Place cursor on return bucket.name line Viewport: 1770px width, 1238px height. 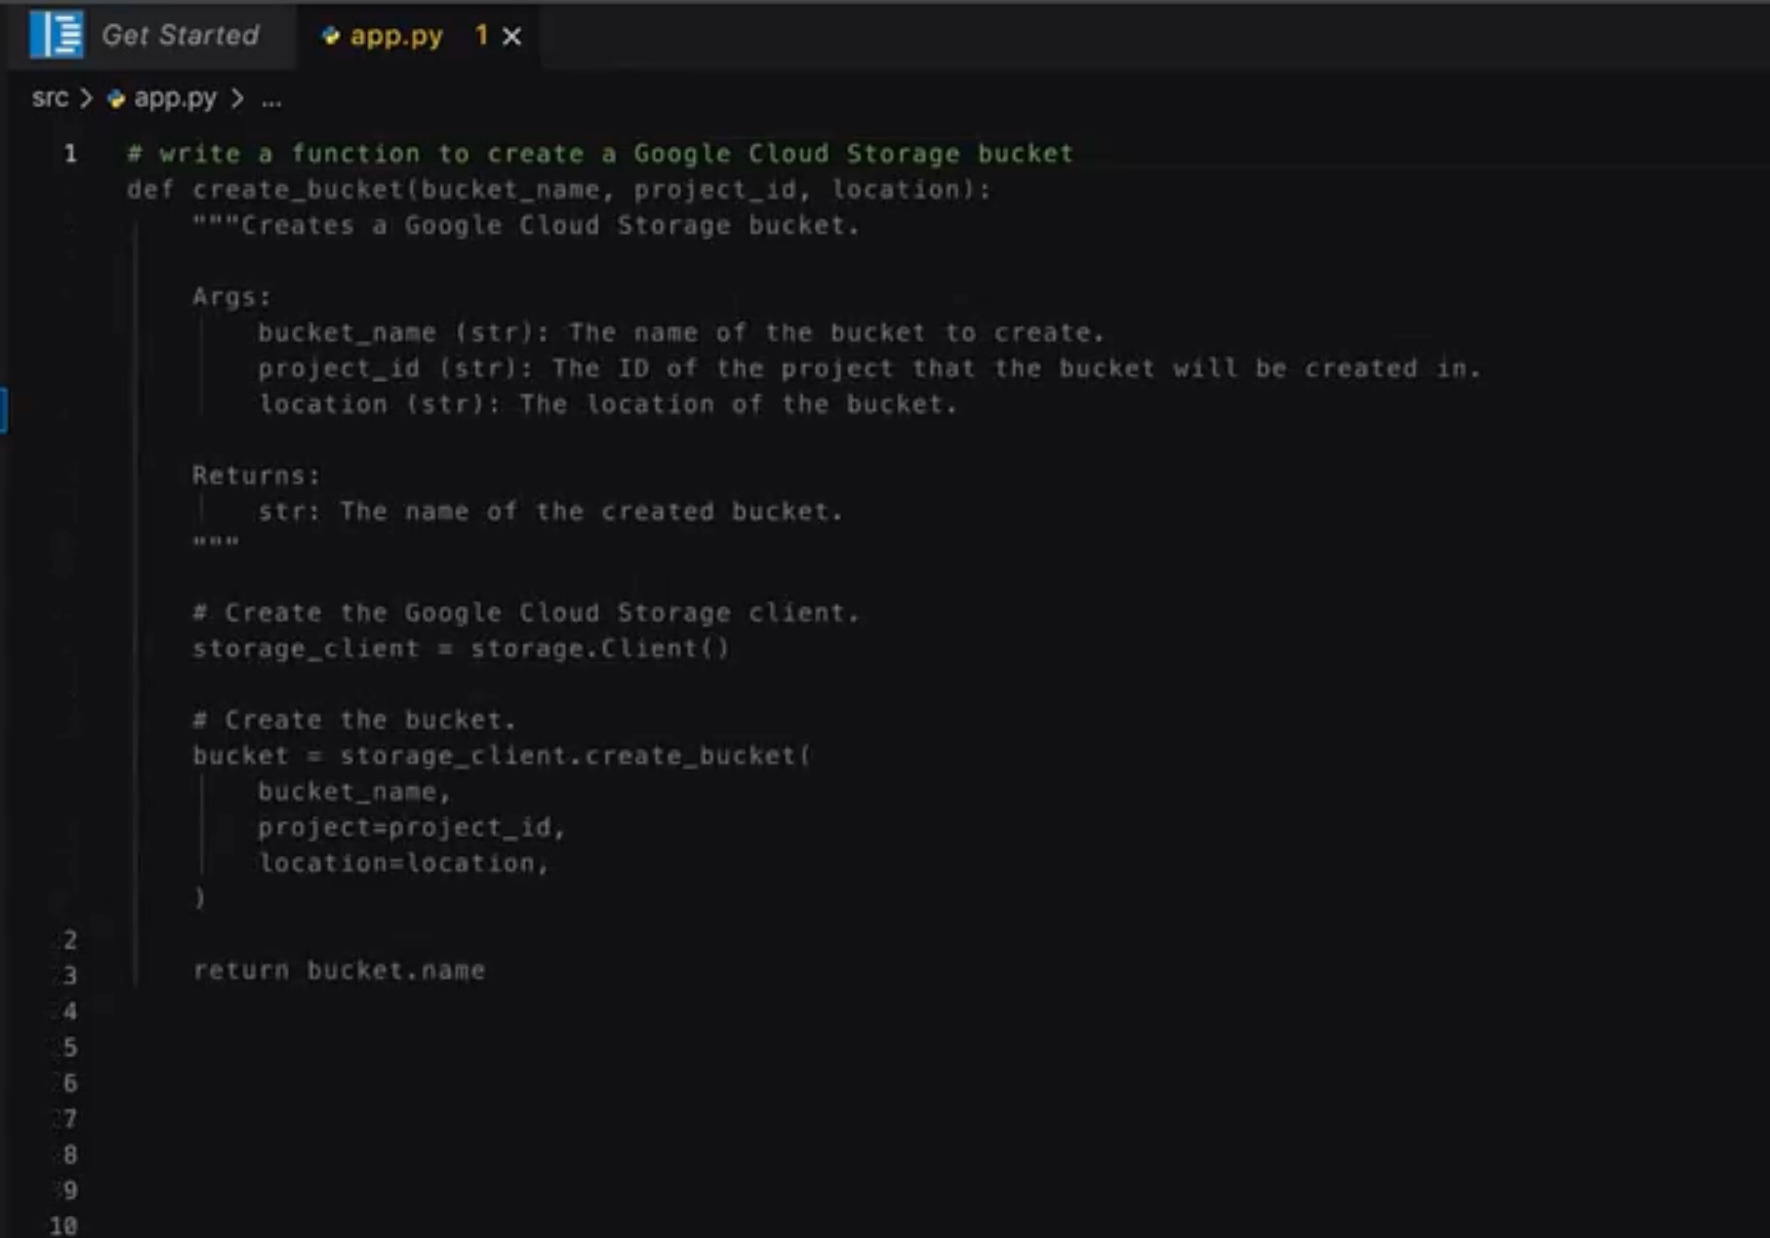[339, 971]
